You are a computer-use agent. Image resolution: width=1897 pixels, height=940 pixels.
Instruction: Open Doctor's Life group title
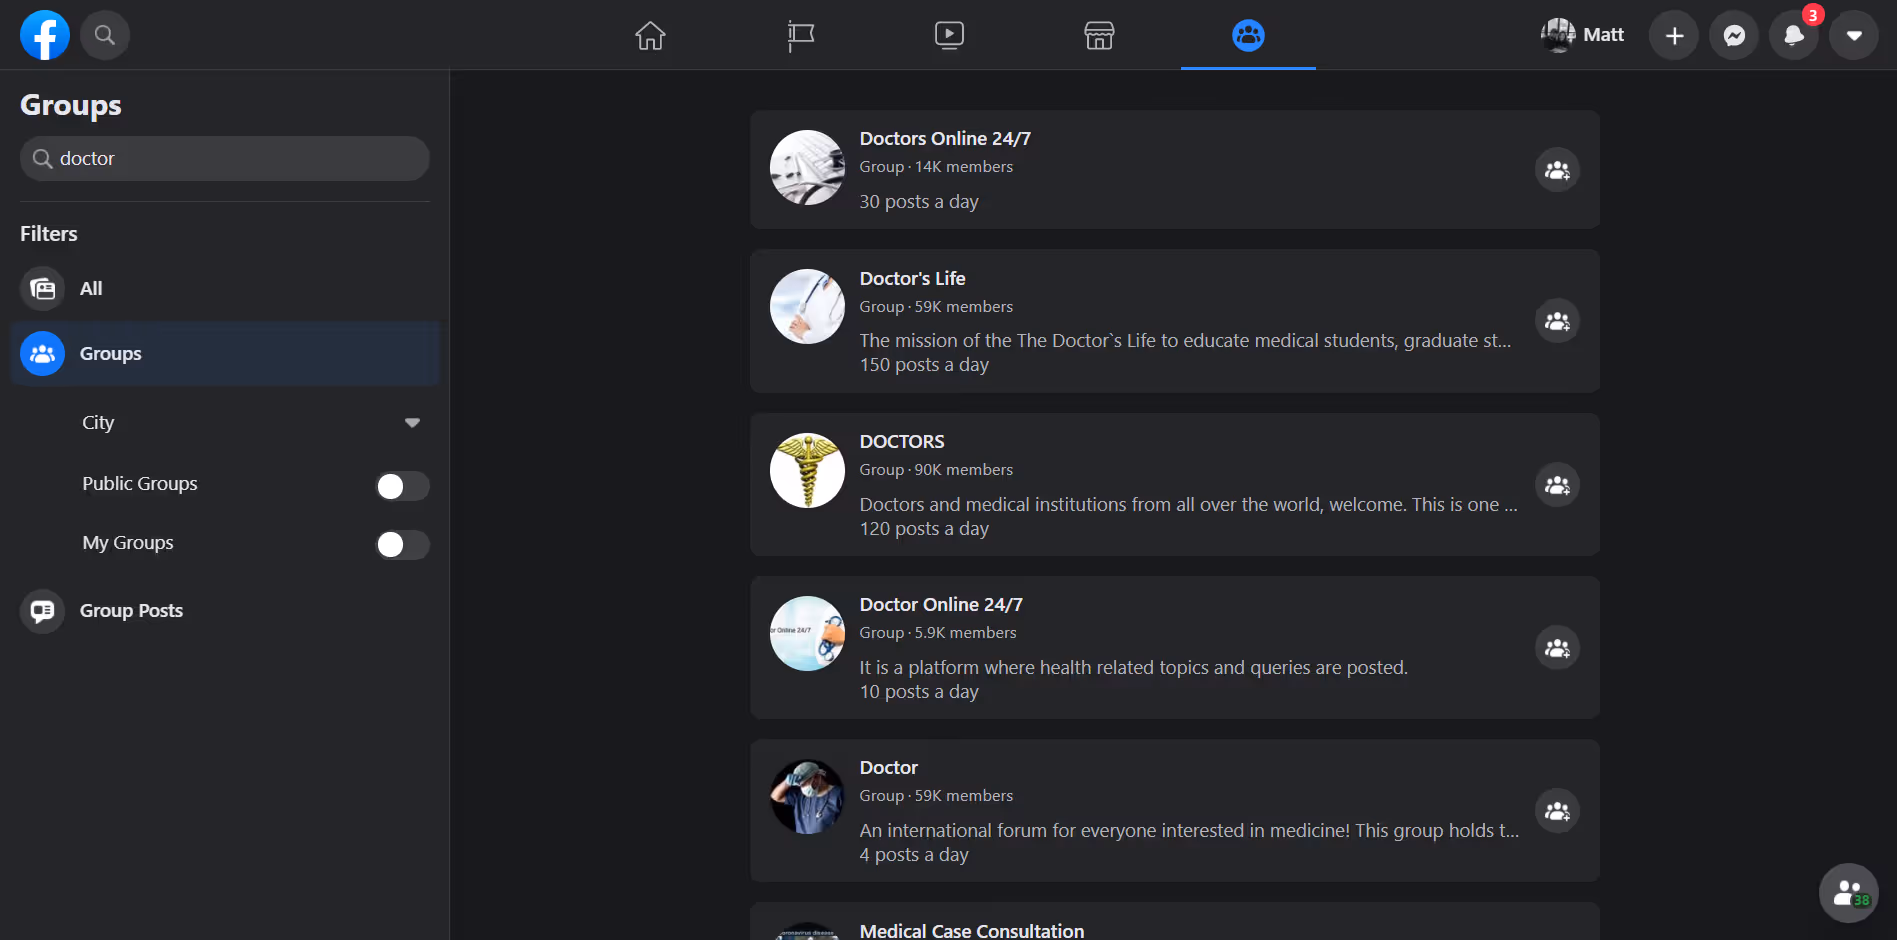[912, 278]
